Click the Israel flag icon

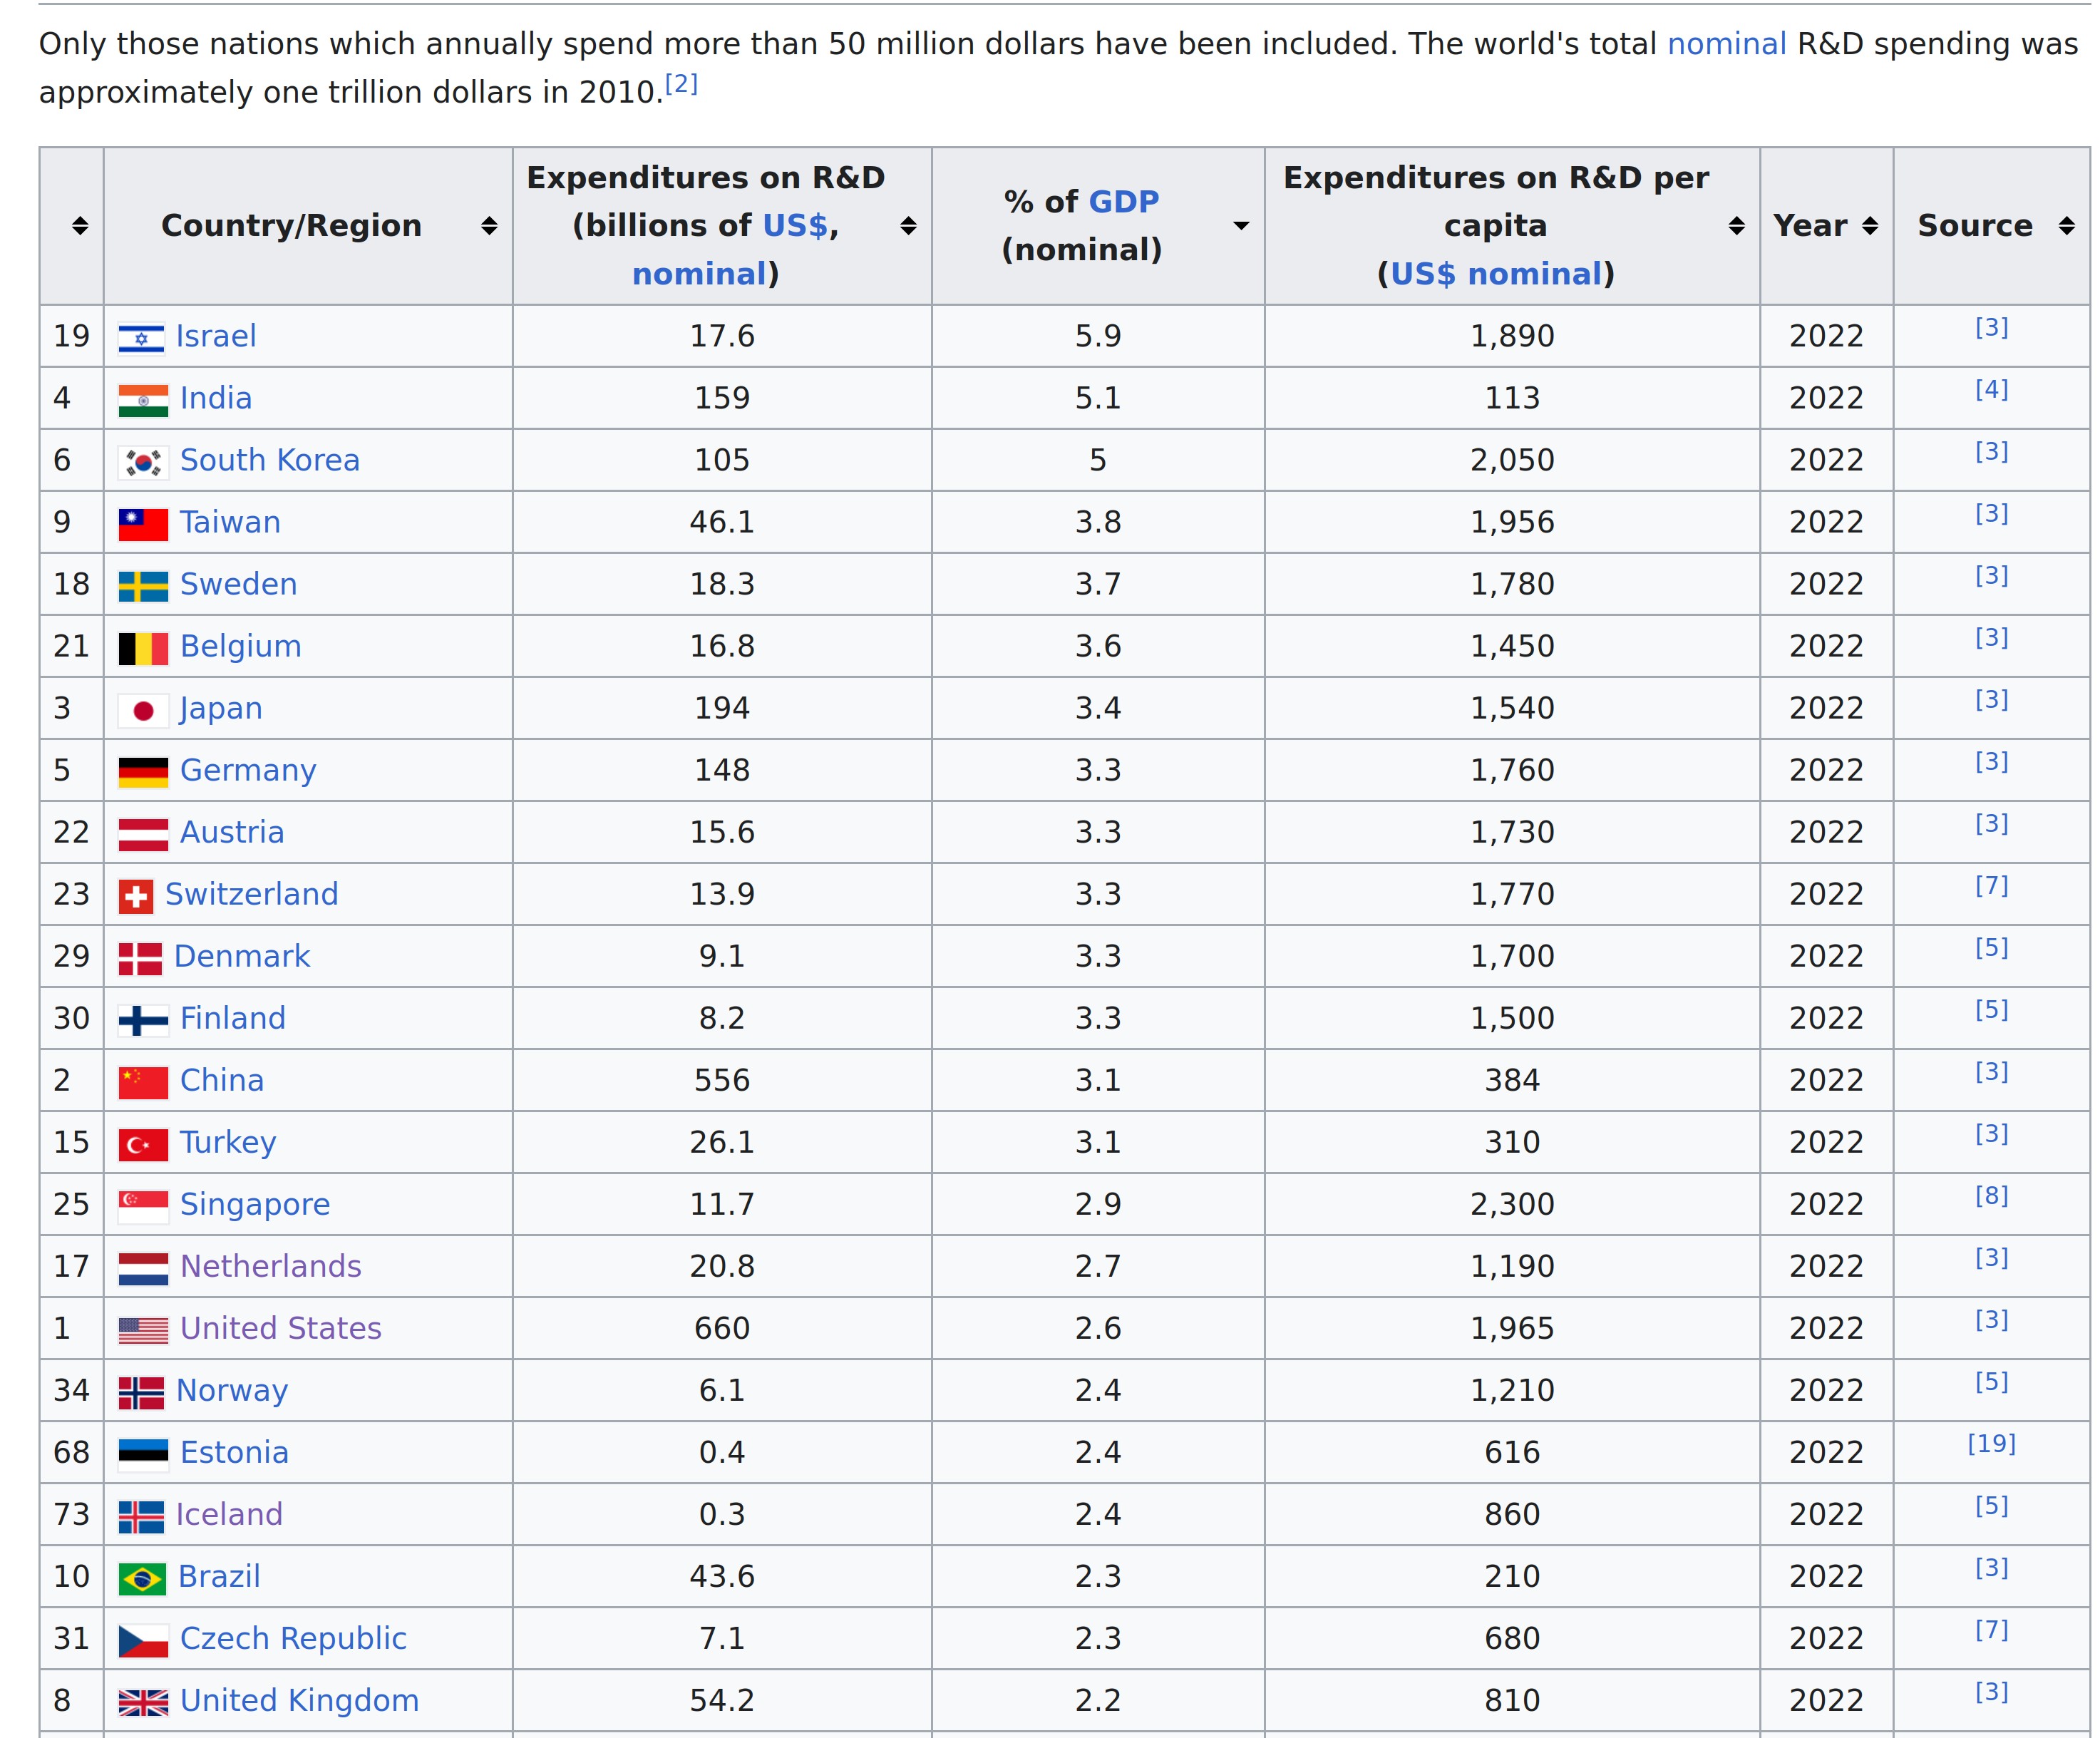[141, 338]
